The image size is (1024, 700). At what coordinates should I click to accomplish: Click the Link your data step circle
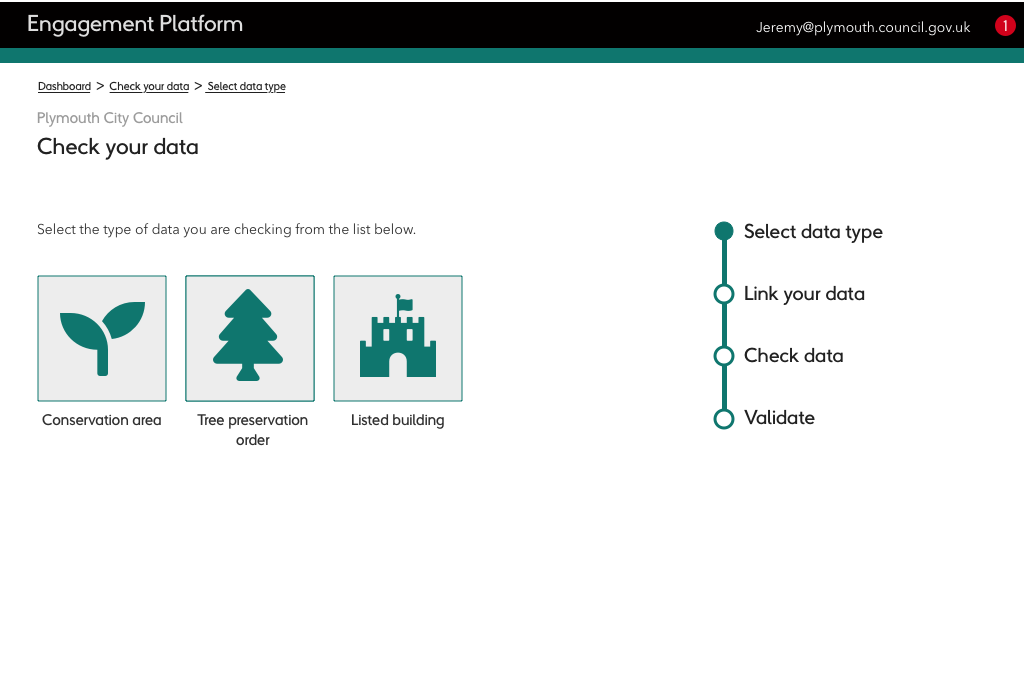724,294
